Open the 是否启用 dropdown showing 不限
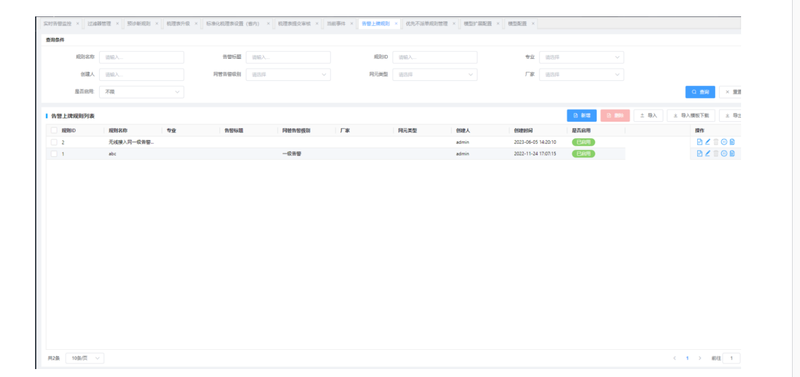Screen dimensions: 800x377 tap(142, 92)
